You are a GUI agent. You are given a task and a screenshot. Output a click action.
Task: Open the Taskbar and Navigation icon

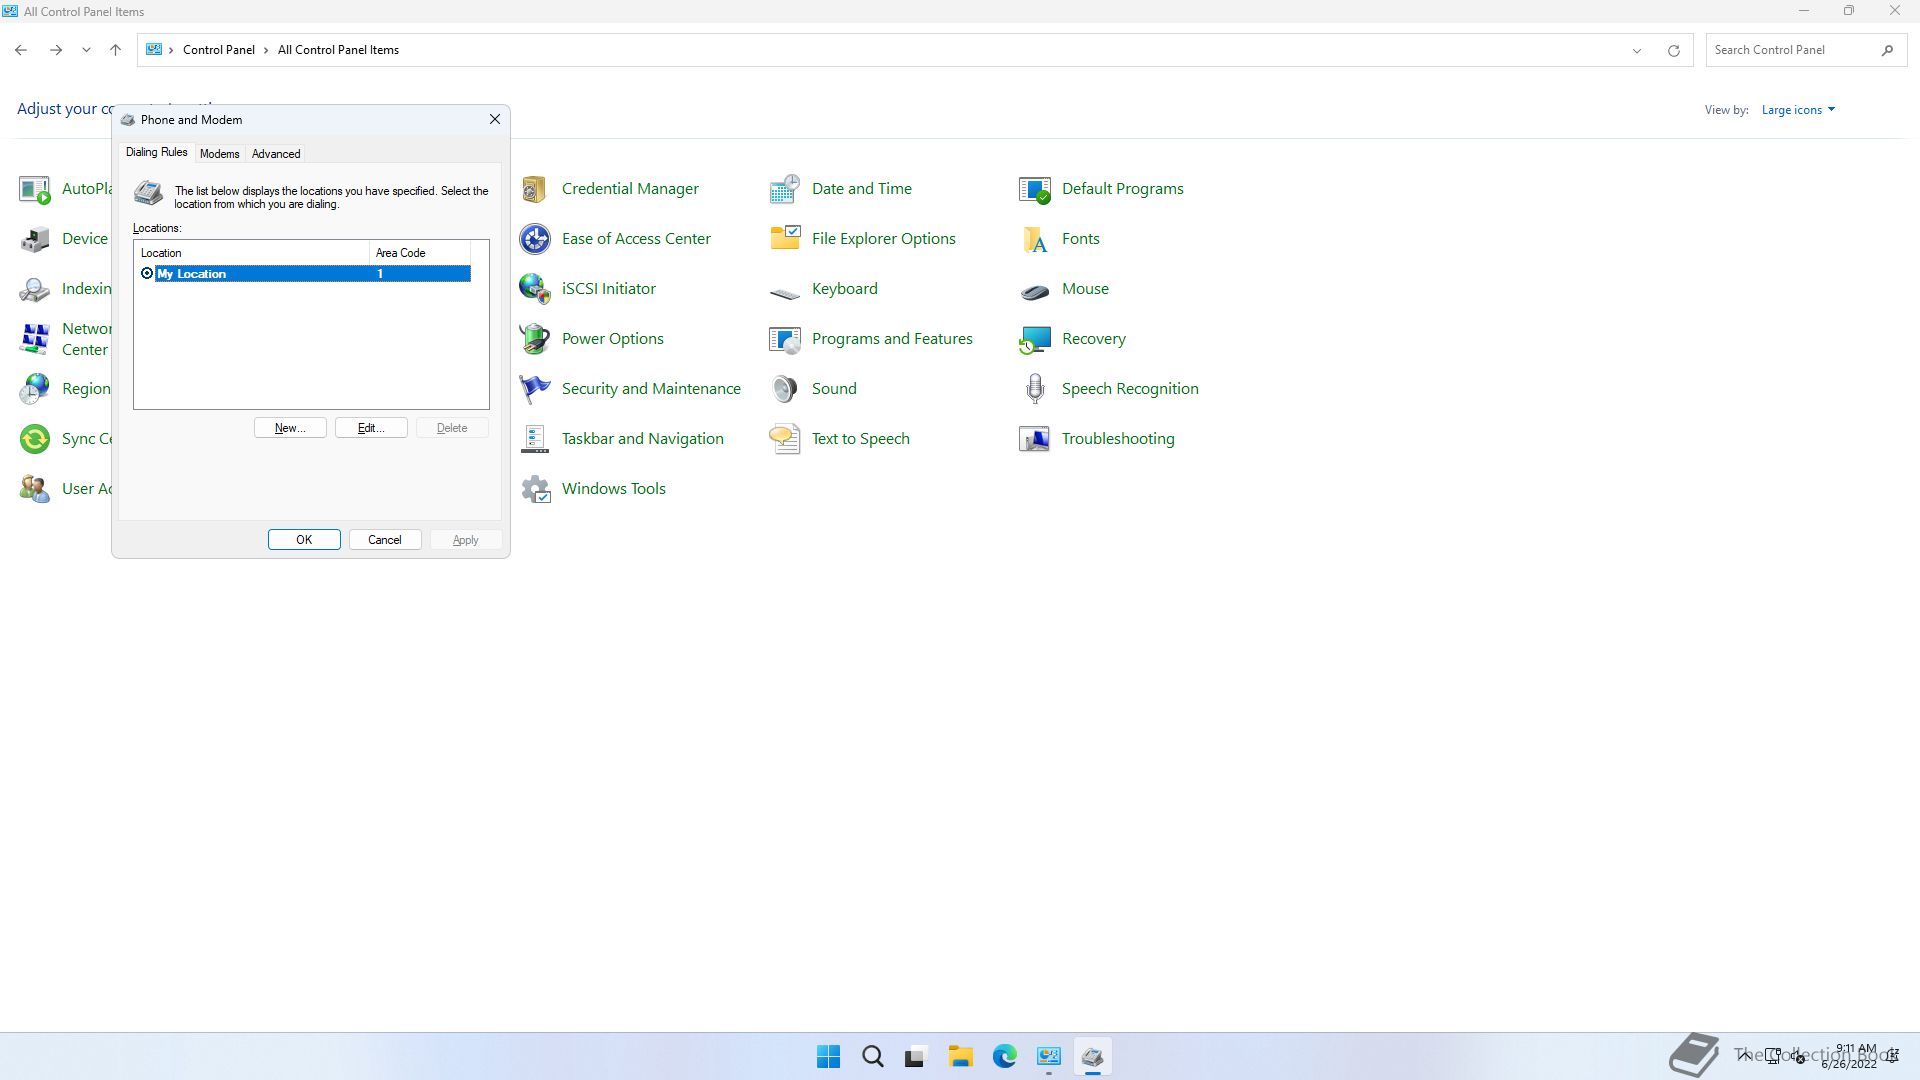pyautogui.click(x=535, y=439)
